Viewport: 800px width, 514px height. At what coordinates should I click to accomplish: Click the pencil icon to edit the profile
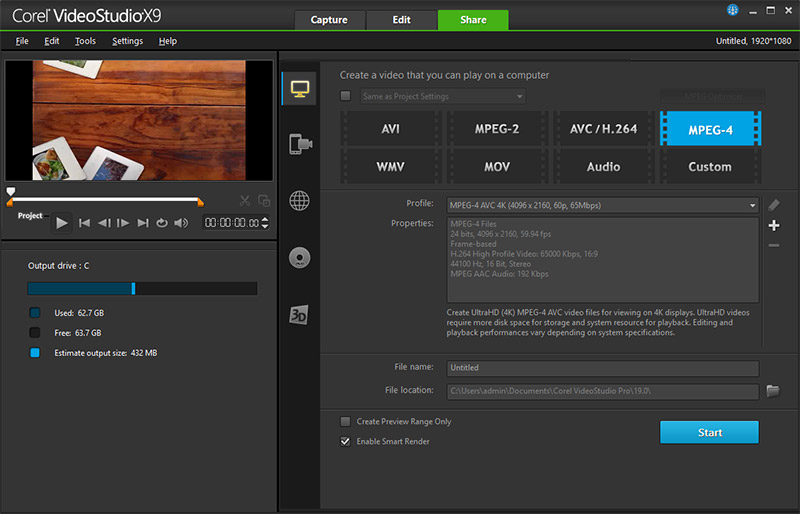click(x=774, y=205)
